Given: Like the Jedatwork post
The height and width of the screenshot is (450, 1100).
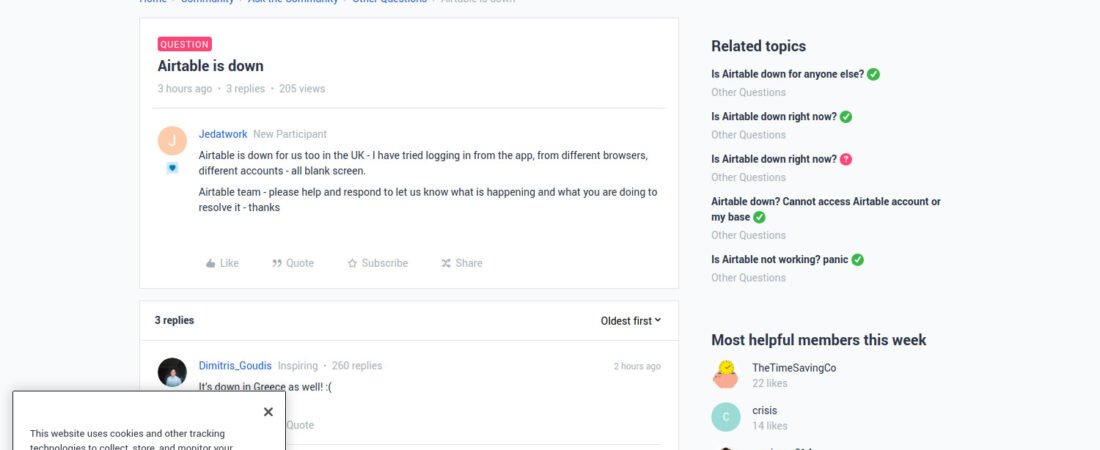Looking at the screenshot, I should pos(222,263).
